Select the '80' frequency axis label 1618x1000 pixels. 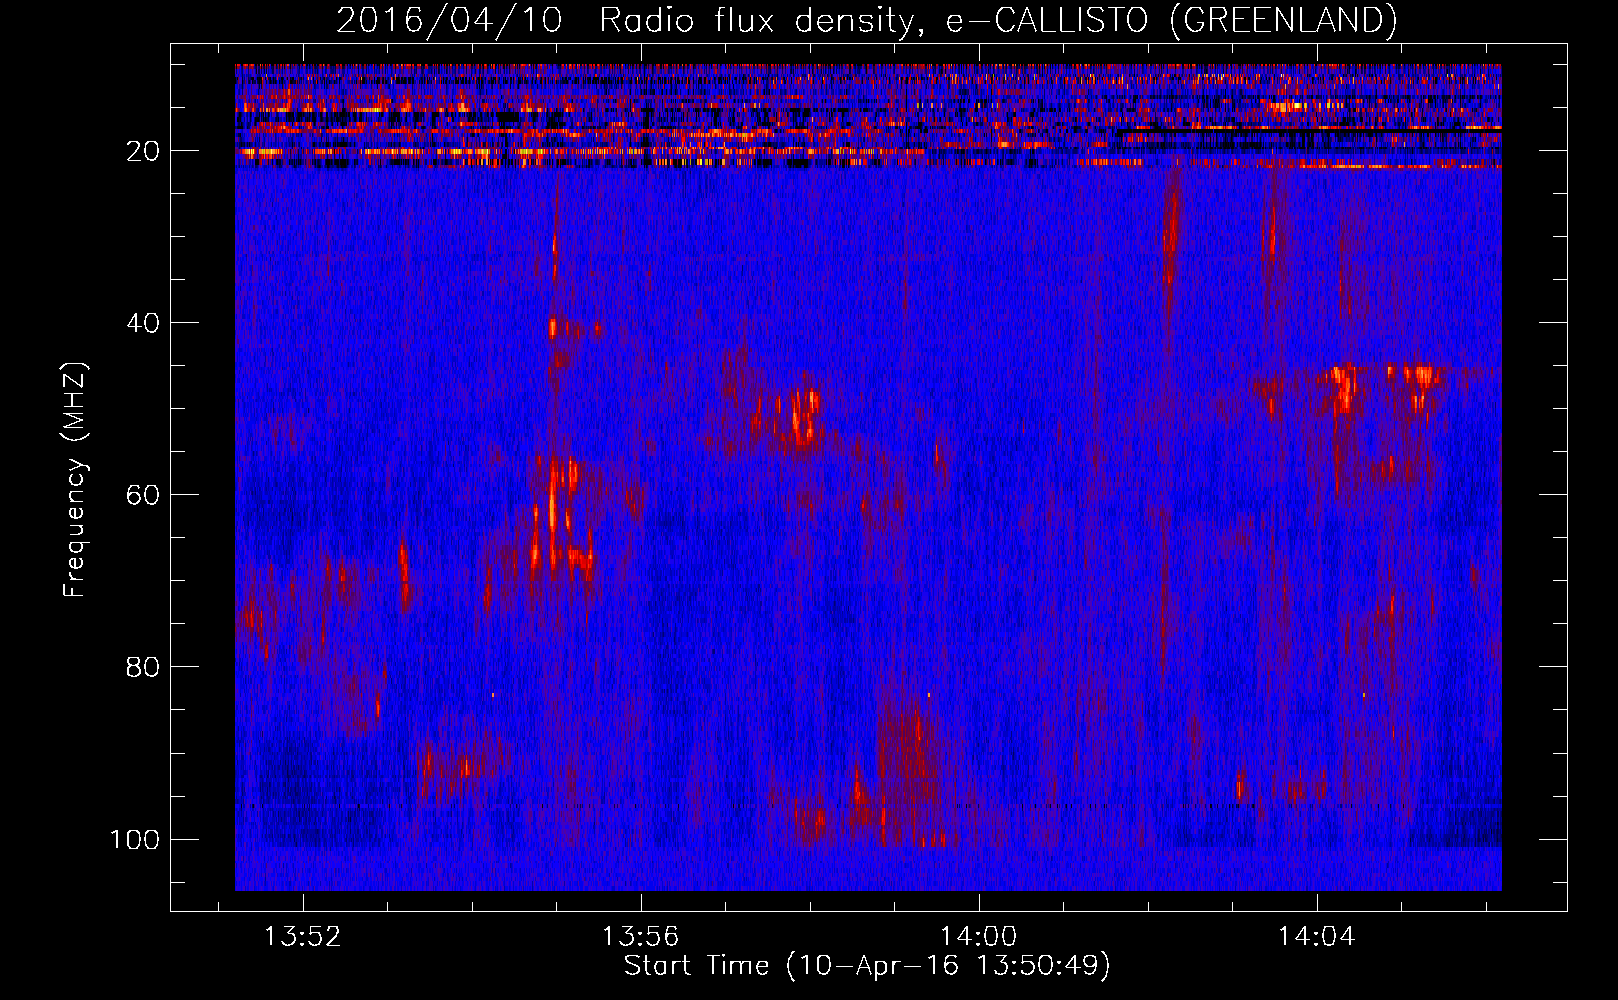[143, 667]
